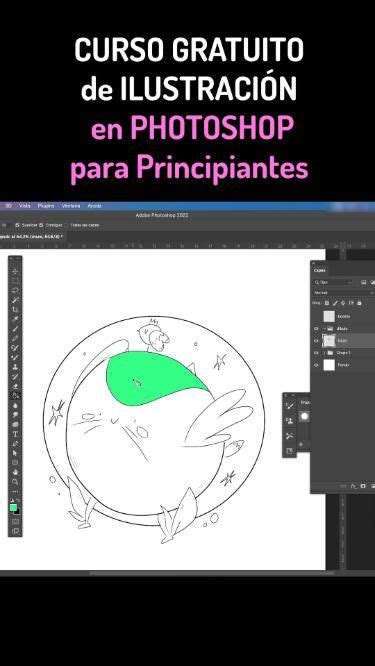Select the Zoom tool
The height and width of the screenshot is (666, 375).
click(16, 482)
